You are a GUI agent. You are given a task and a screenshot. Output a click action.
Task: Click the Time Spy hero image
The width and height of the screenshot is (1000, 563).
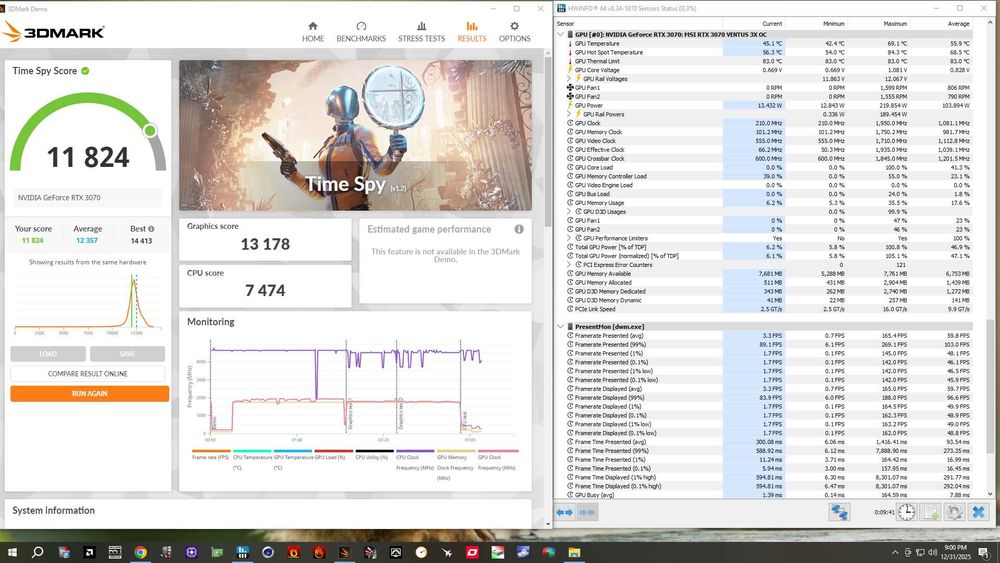tap(355, 135)
